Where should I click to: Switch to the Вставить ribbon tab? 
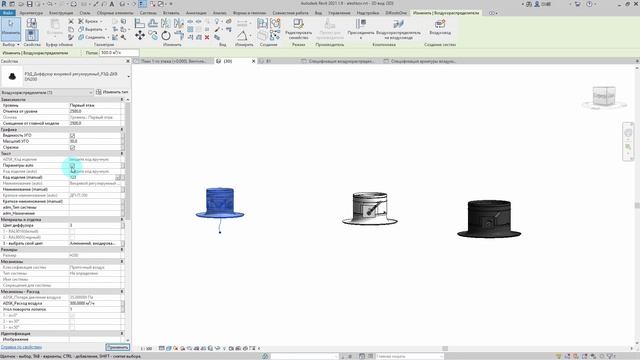171,13
